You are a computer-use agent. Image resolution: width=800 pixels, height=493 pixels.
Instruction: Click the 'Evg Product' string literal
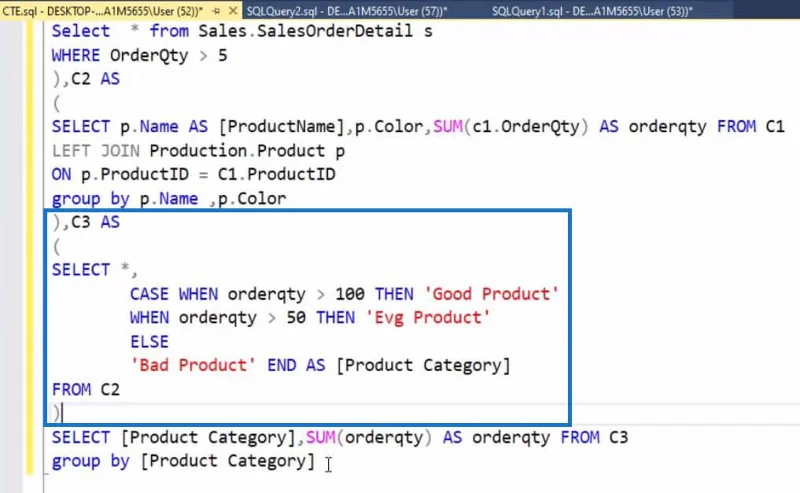coord(428,318)
